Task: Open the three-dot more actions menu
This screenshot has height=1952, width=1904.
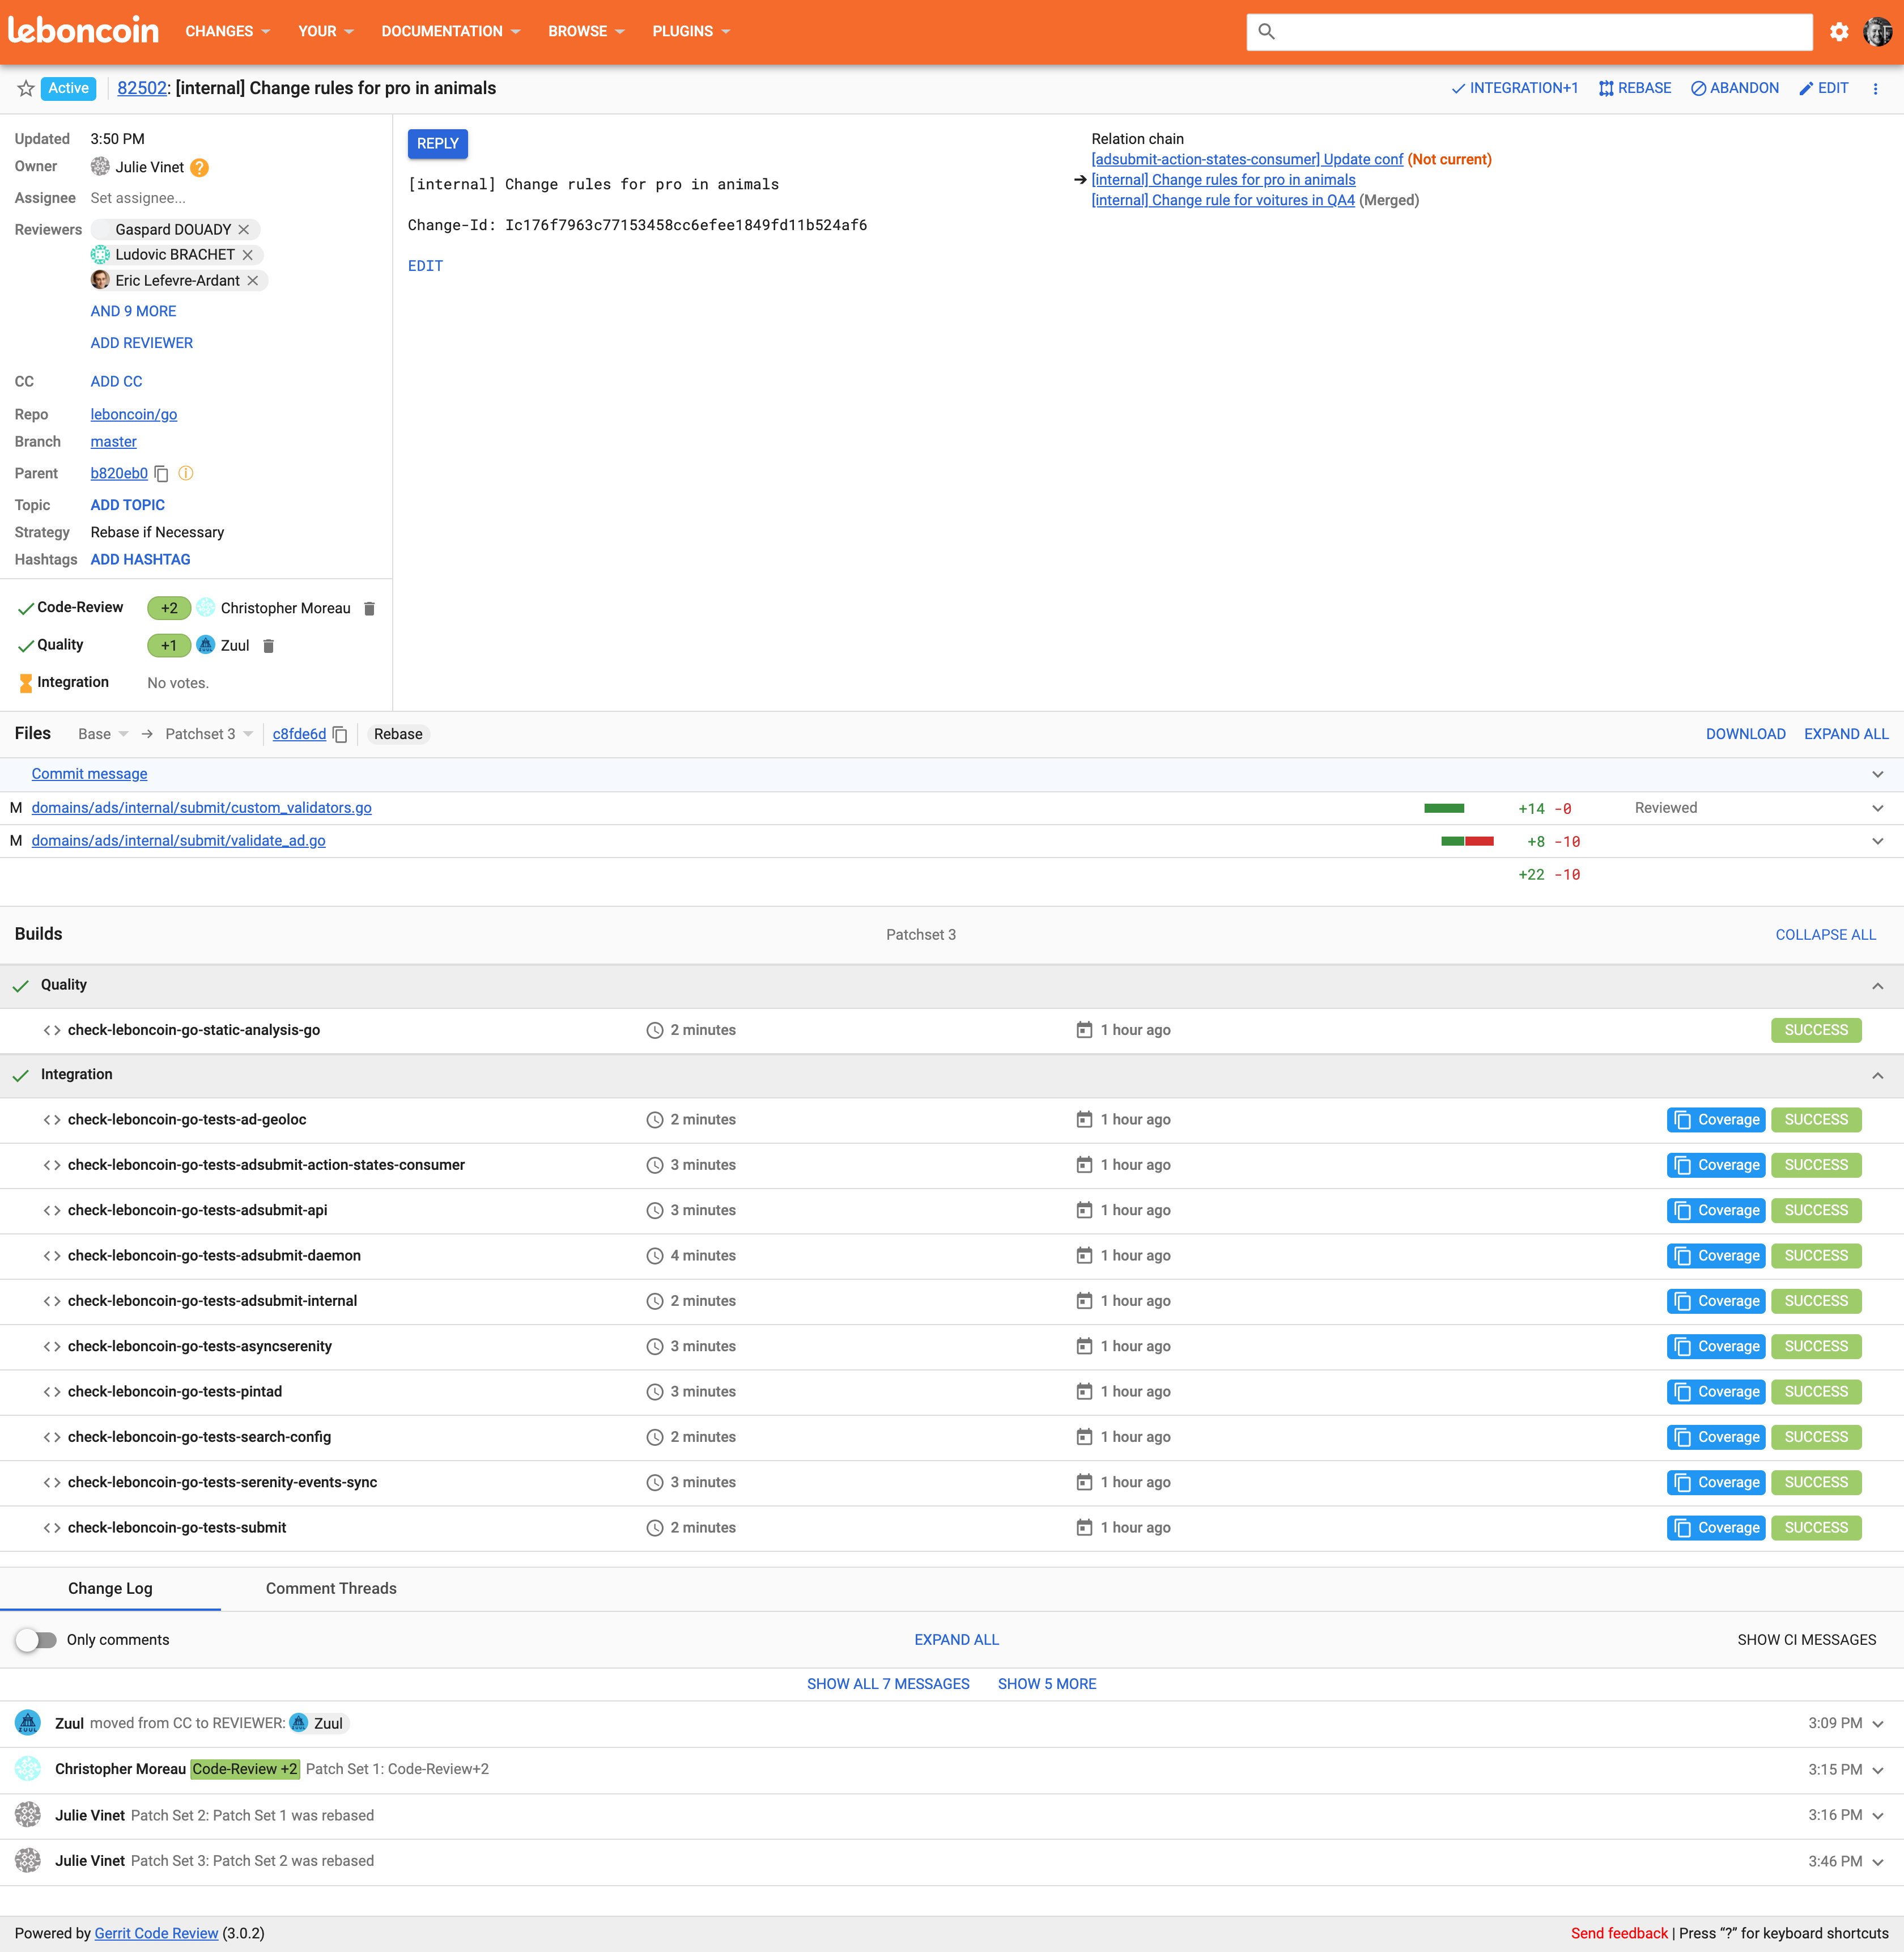Action: coord(1875,89)
